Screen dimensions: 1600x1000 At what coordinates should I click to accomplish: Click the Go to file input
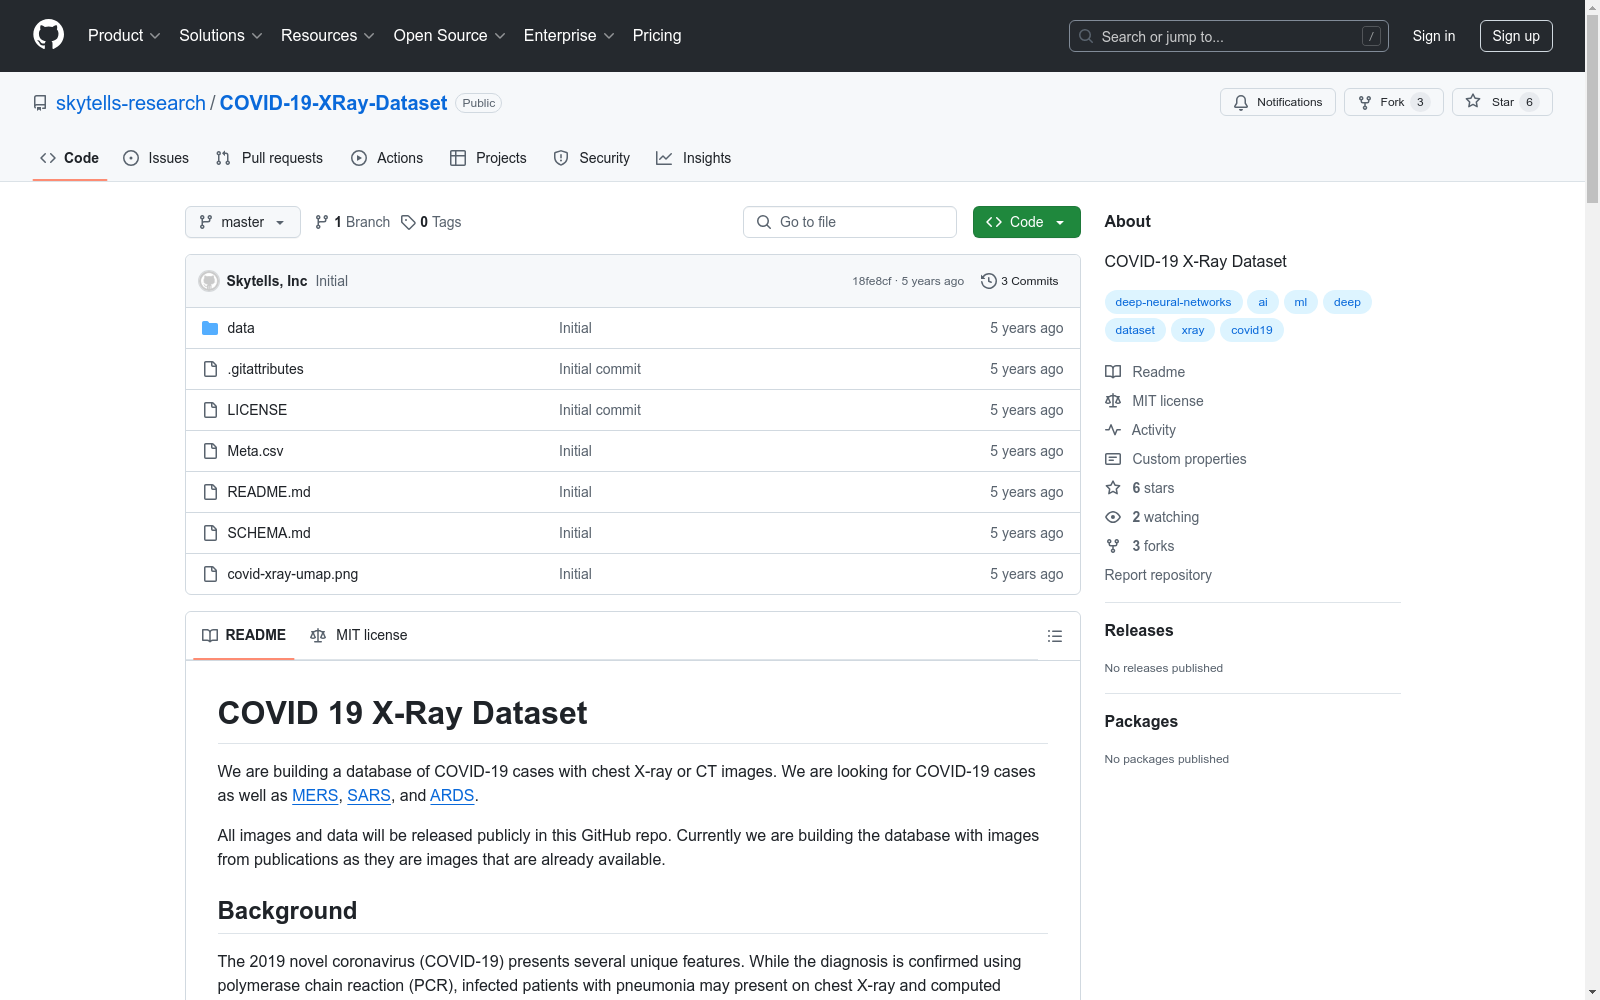point(850,222)
